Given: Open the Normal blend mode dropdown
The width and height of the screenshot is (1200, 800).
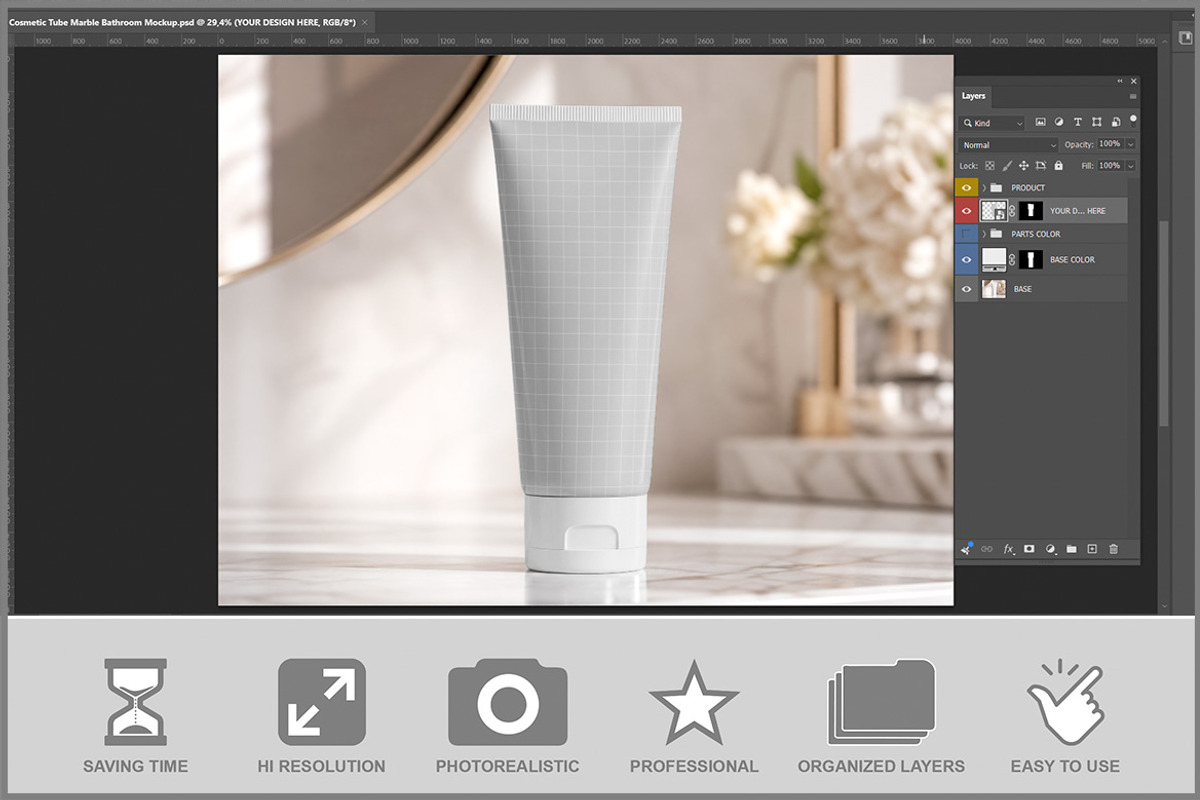Looking at the screenshot, I should click(1008, 145).
